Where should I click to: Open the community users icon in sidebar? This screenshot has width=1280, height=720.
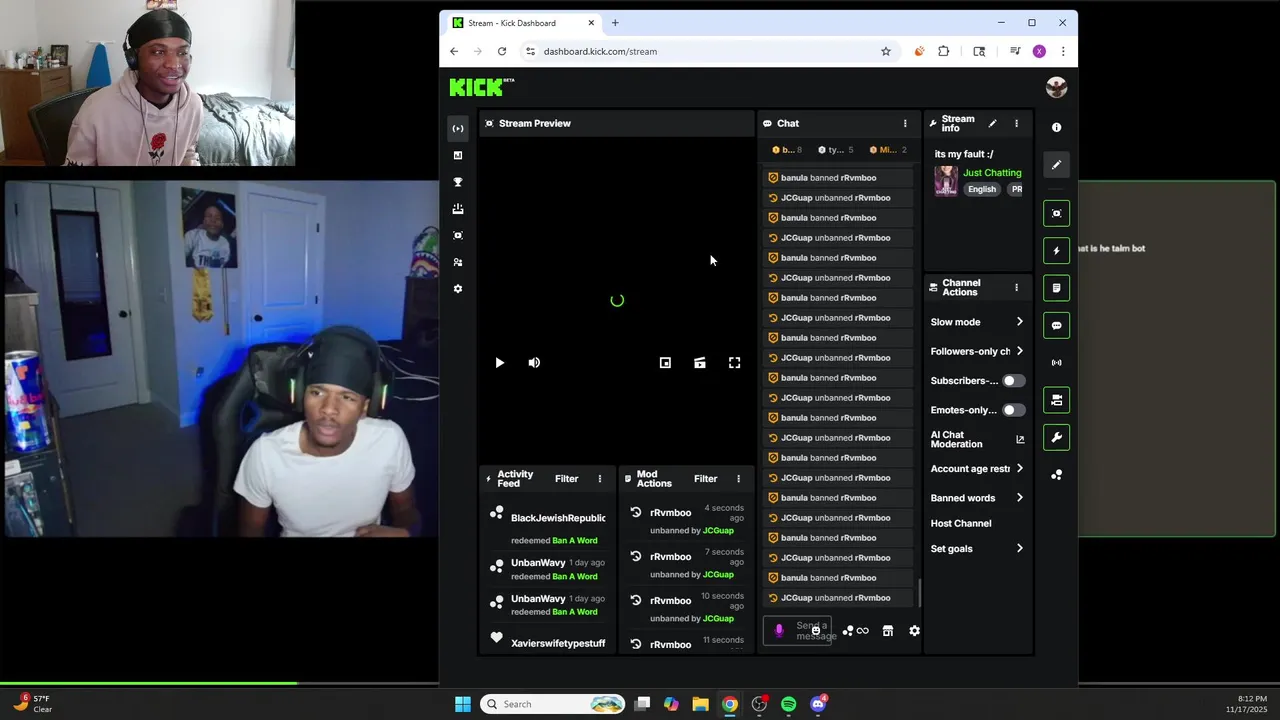tap(458, 262)
